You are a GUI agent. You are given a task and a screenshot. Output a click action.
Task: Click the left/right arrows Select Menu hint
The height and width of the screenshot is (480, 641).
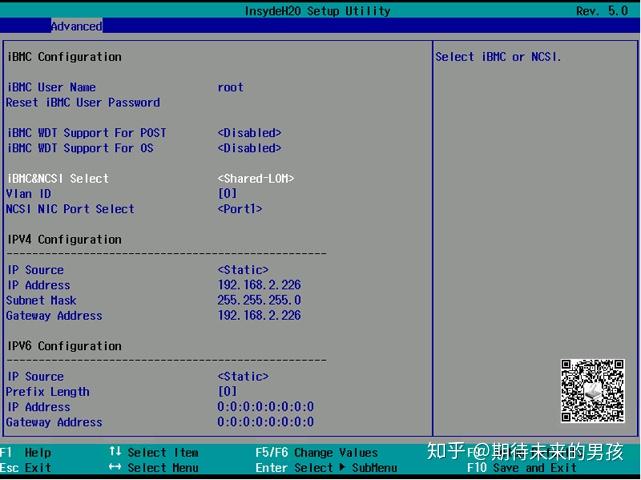(x=154, y=467)
